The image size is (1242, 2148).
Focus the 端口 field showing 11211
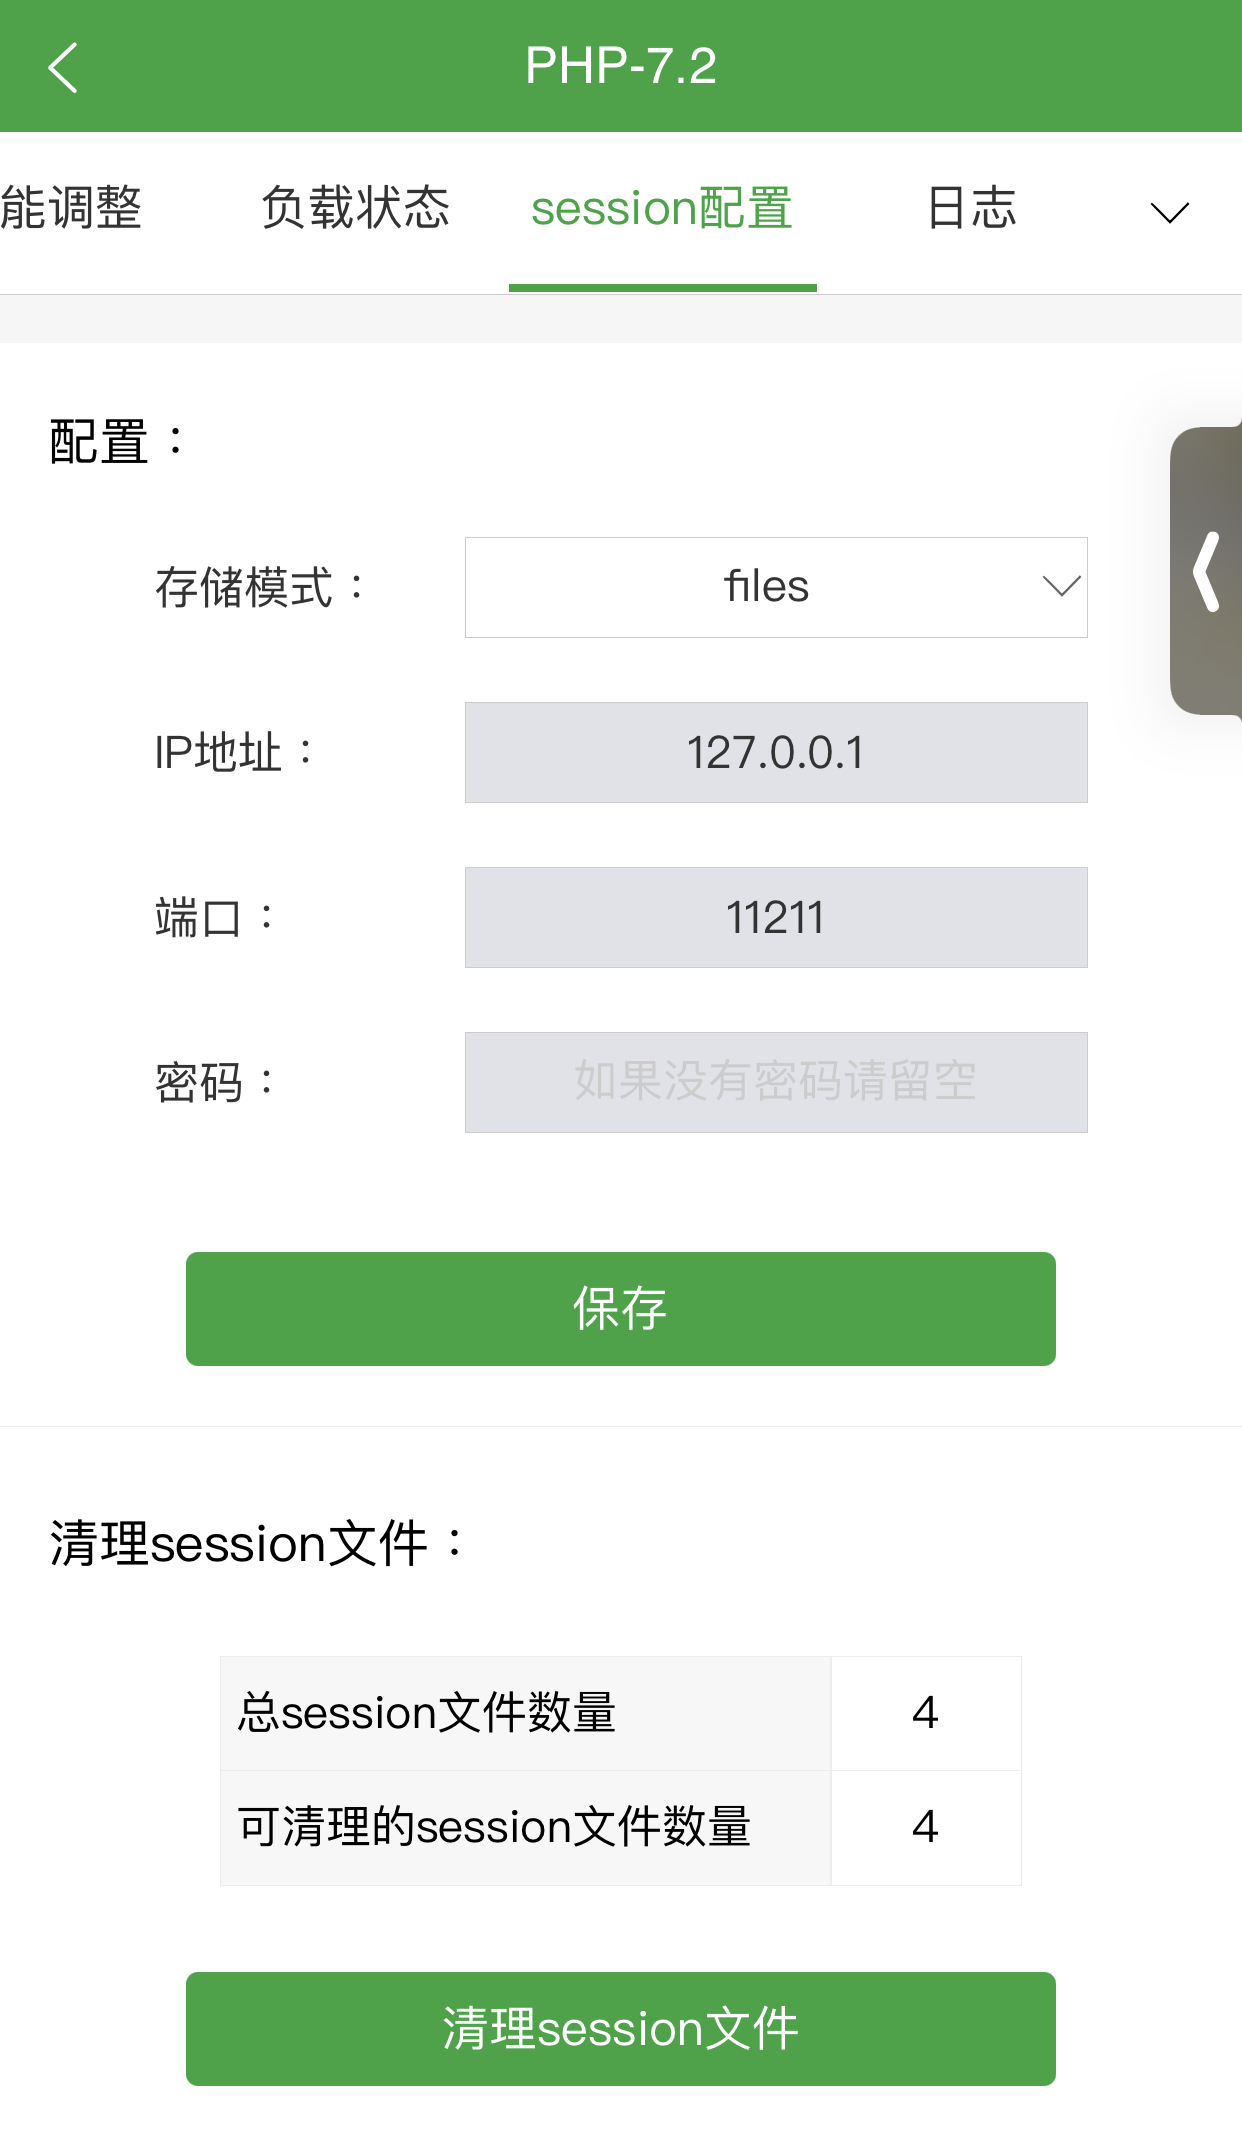[x=776, y=917]
